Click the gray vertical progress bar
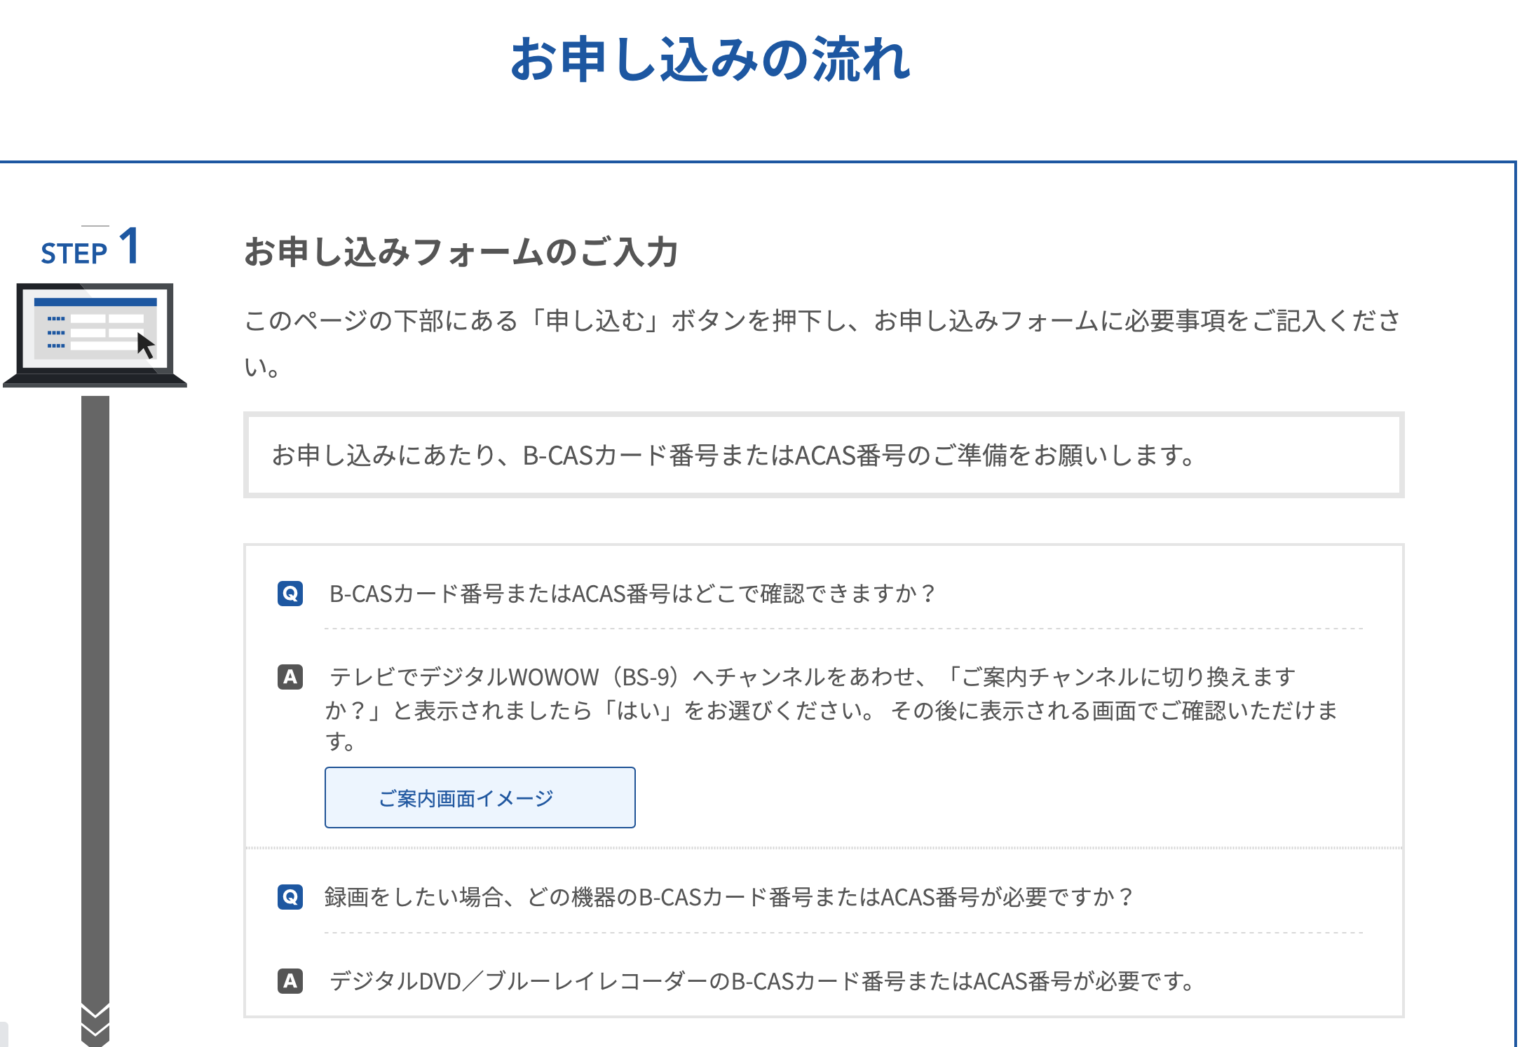The height and width of the screenshot is (1047, 1536). click(x=96, y=700)
